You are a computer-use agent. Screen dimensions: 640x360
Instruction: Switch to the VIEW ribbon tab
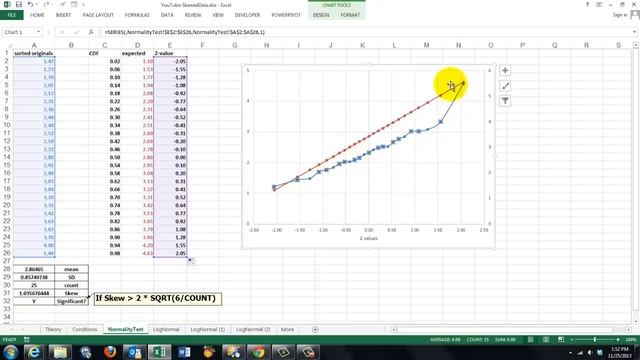coord(218,15)
